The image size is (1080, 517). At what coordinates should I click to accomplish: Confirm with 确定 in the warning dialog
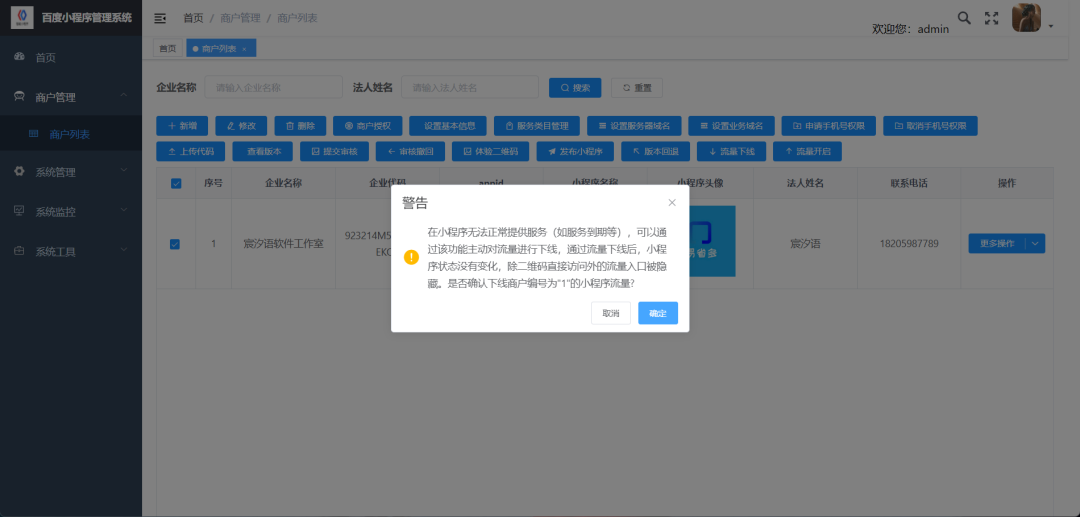[658, 313]
